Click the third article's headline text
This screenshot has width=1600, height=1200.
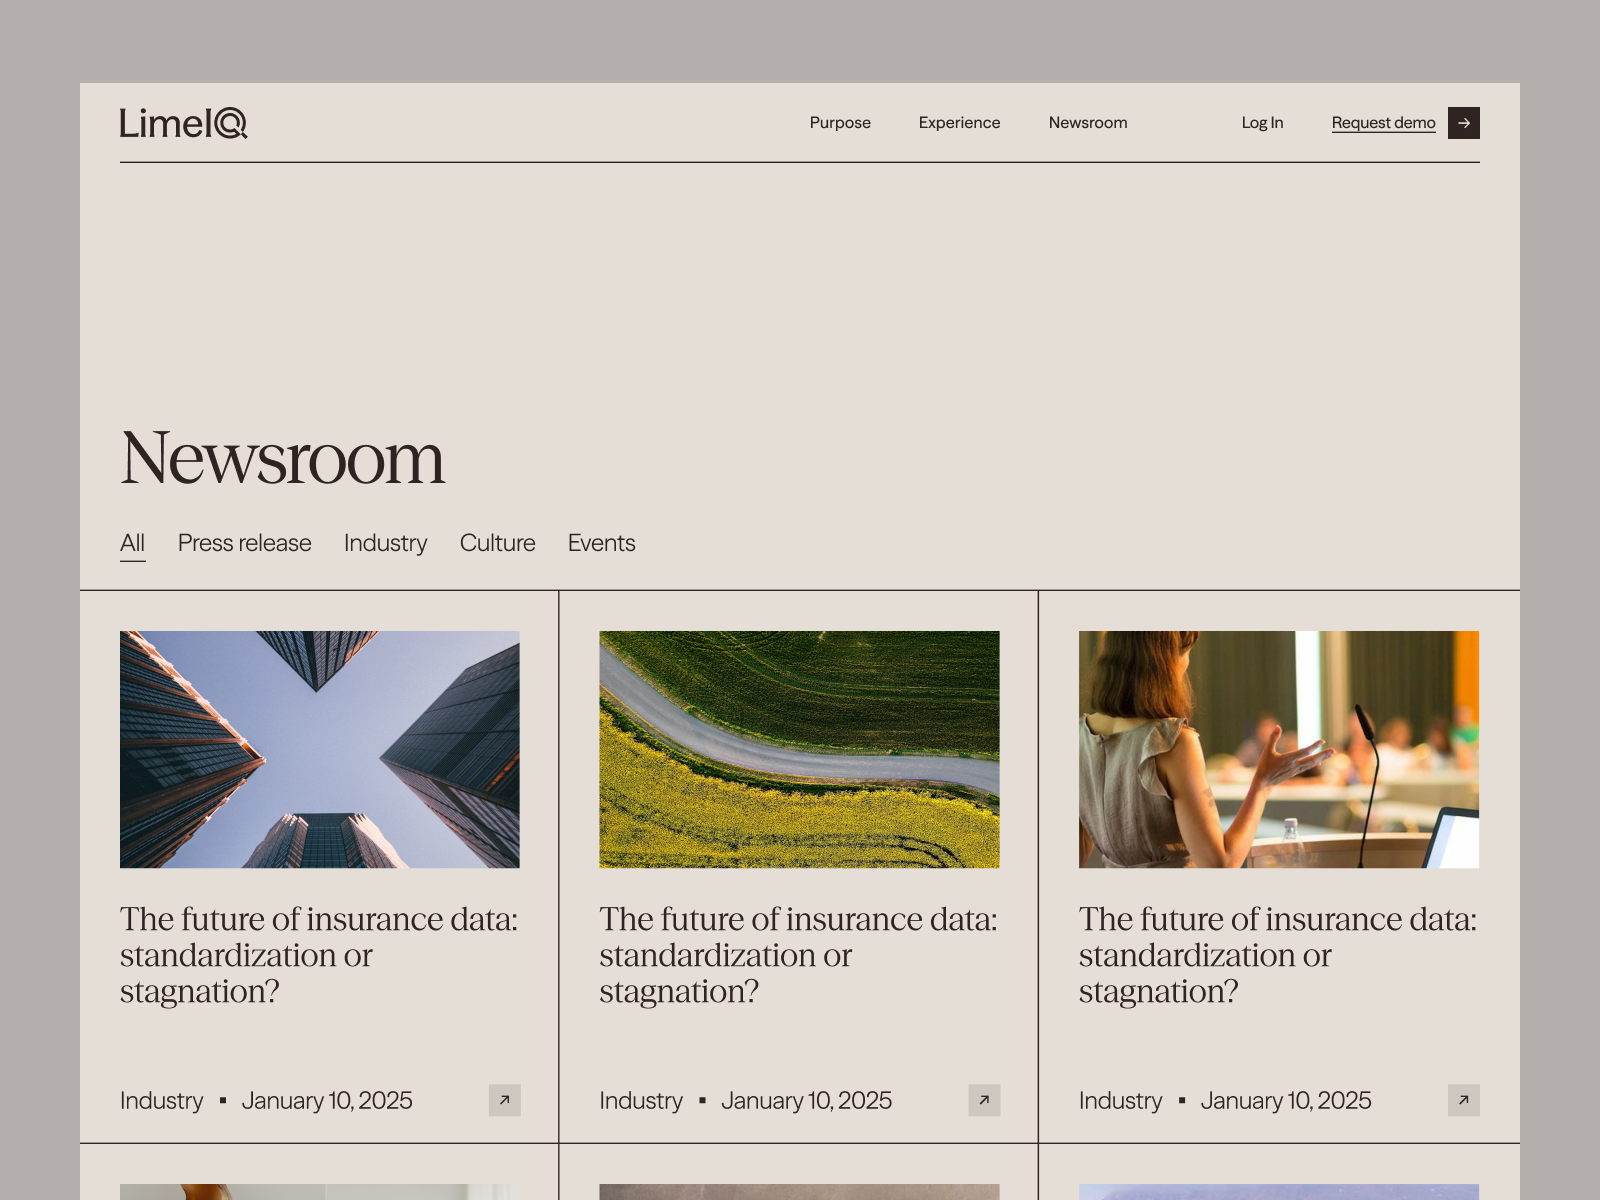coord(1277,955)
